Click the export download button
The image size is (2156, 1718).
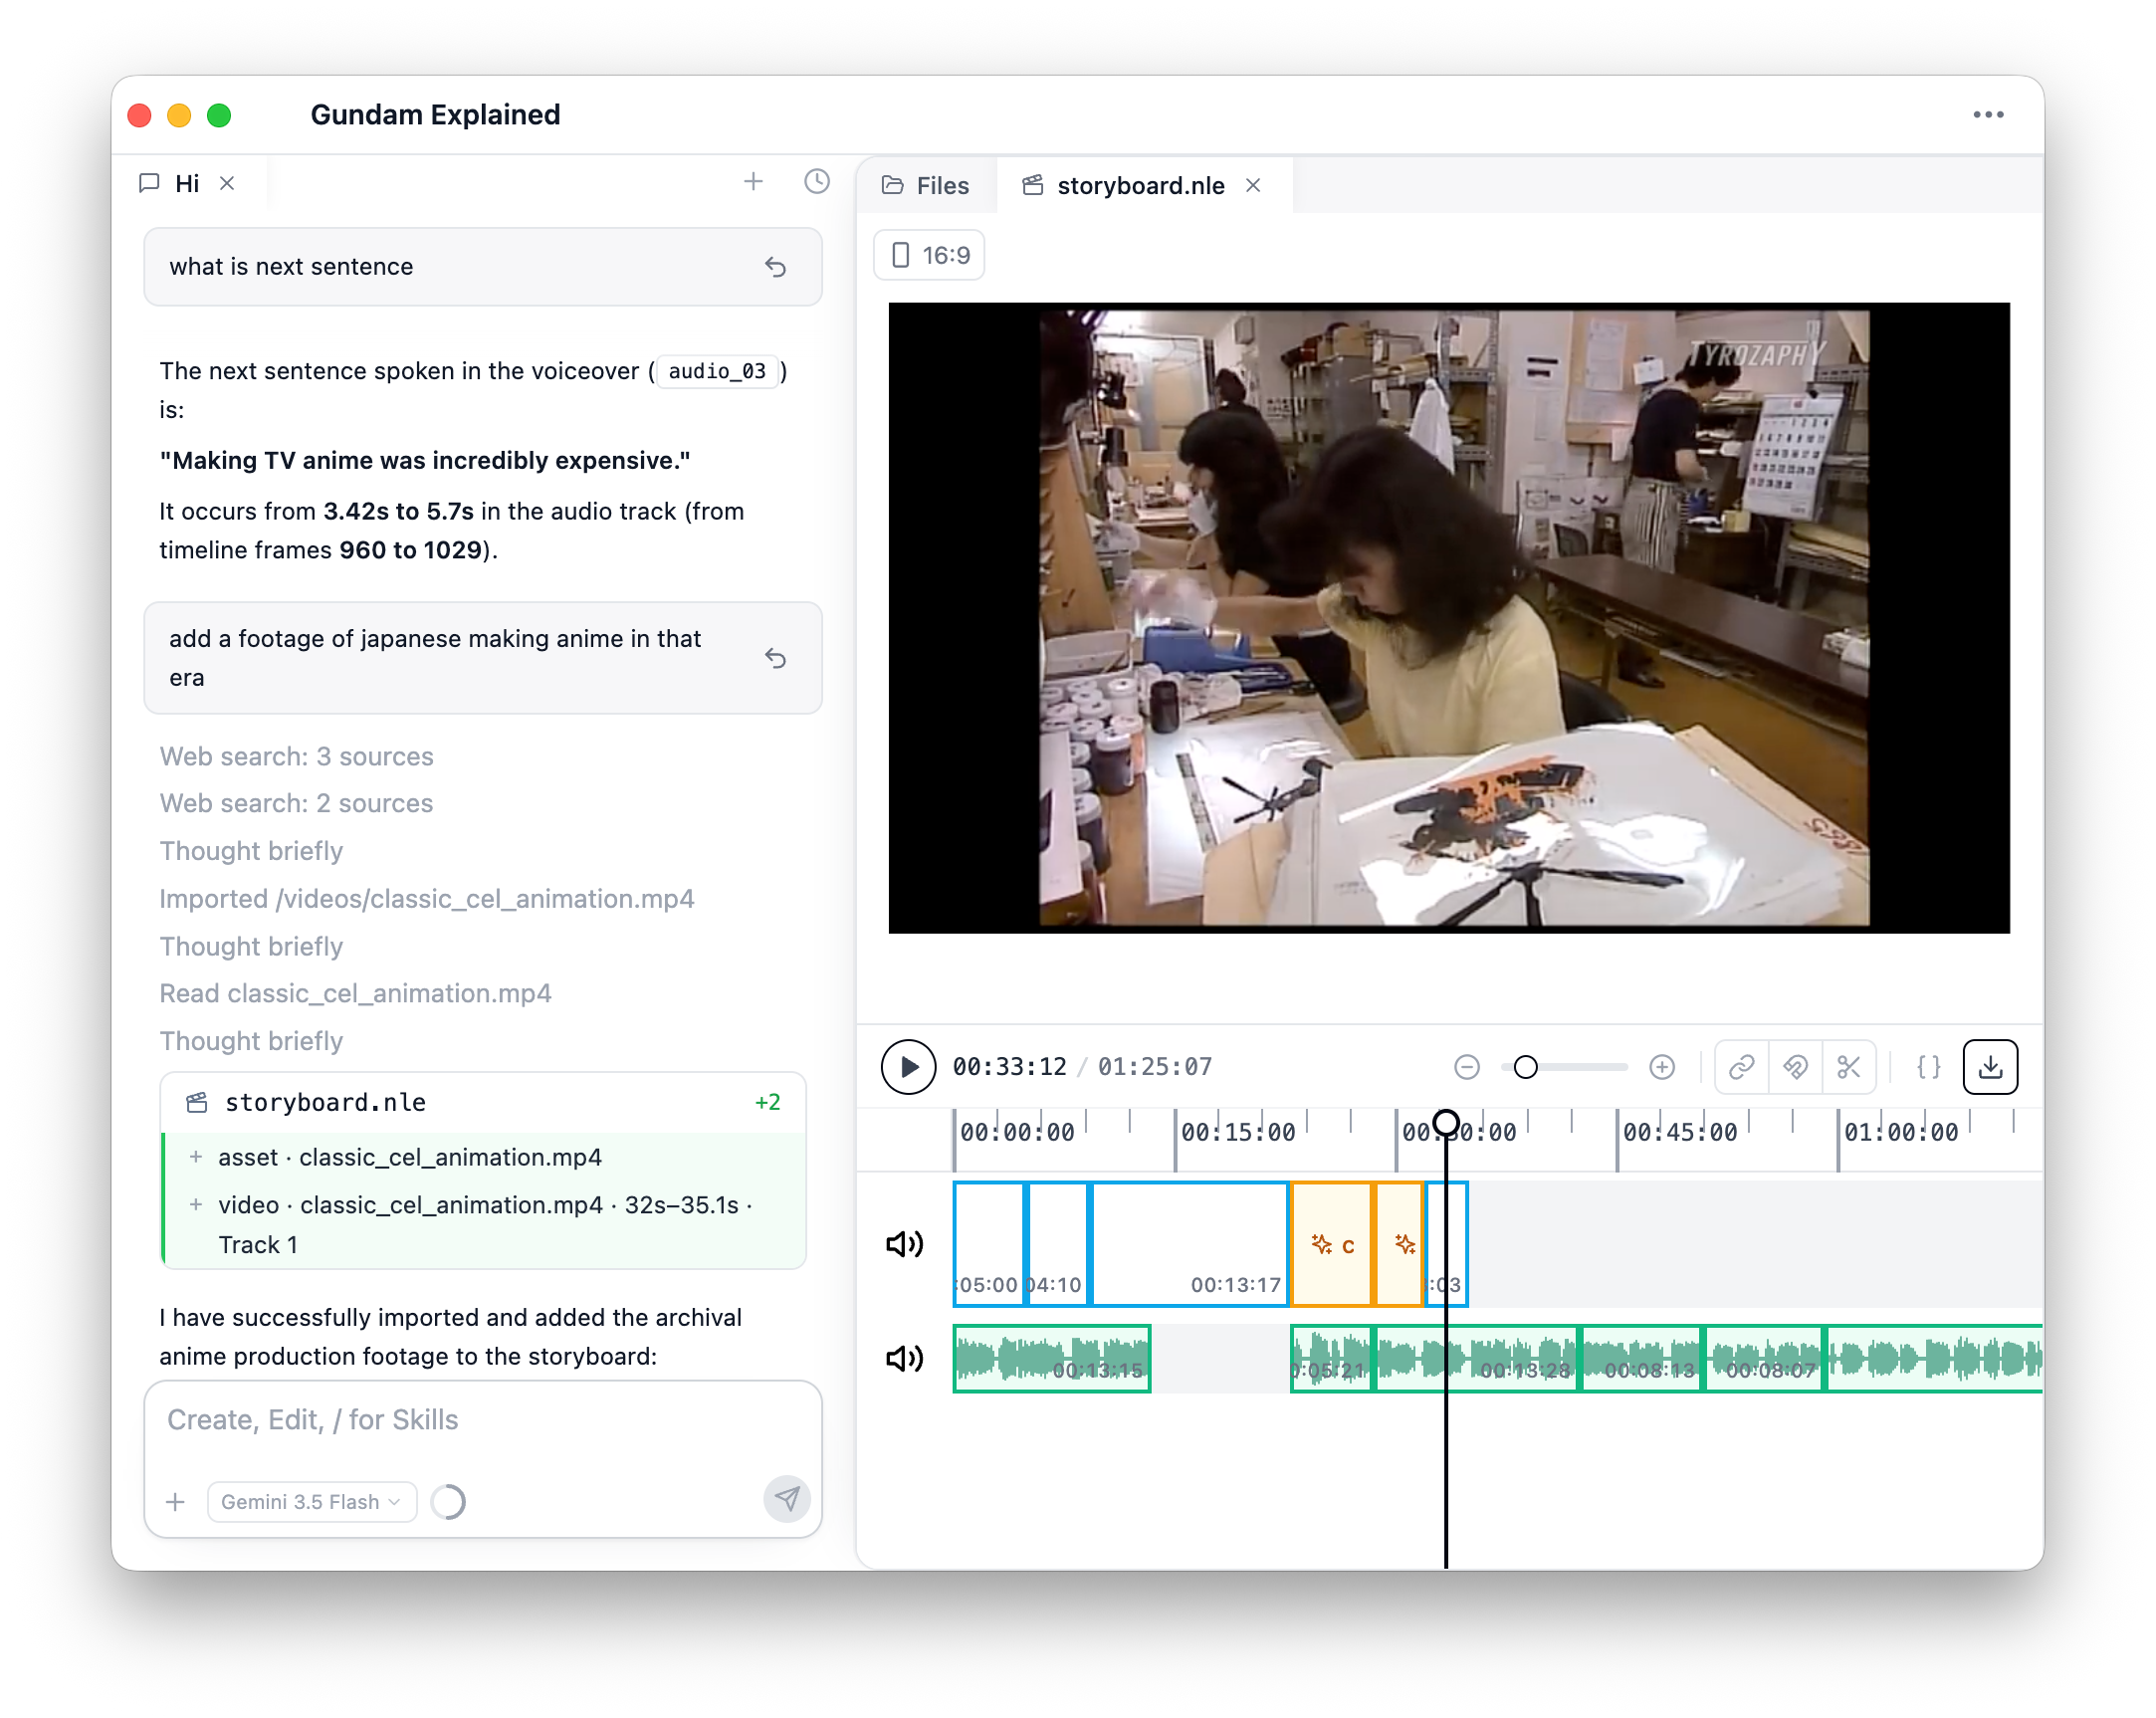tap(1990, 1067)
